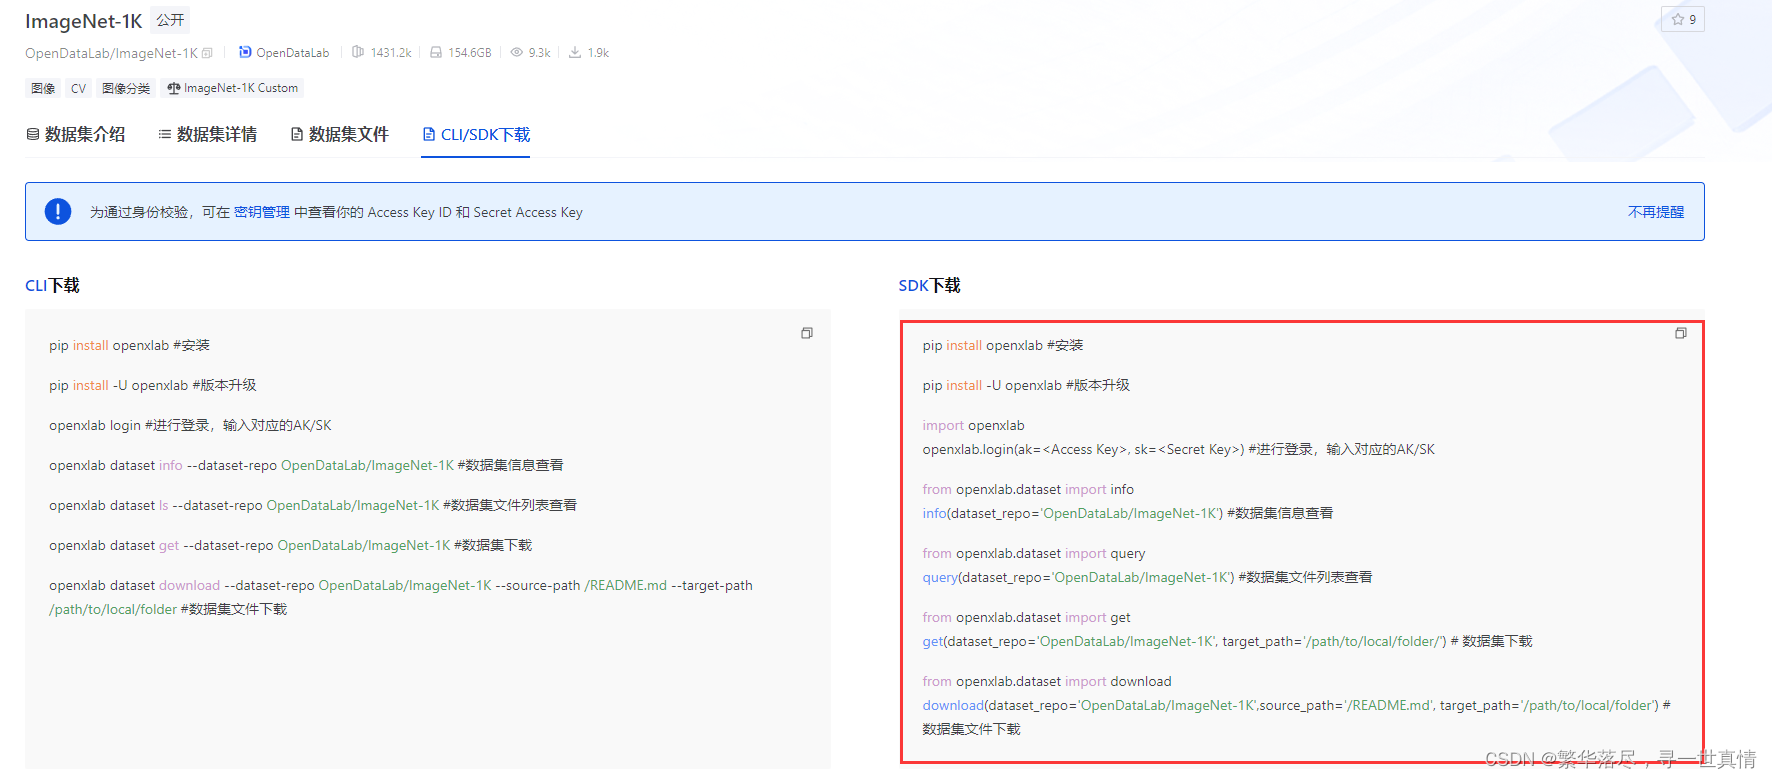Click the info(dataset_repo=...) line
Viewport: 1772px width, 779px height.
click(x=1128, y=513)
